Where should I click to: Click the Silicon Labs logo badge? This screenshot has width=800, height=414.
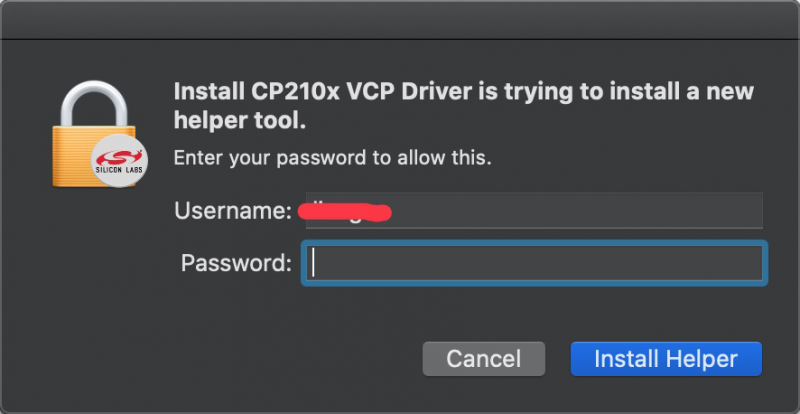pos(119,161)
